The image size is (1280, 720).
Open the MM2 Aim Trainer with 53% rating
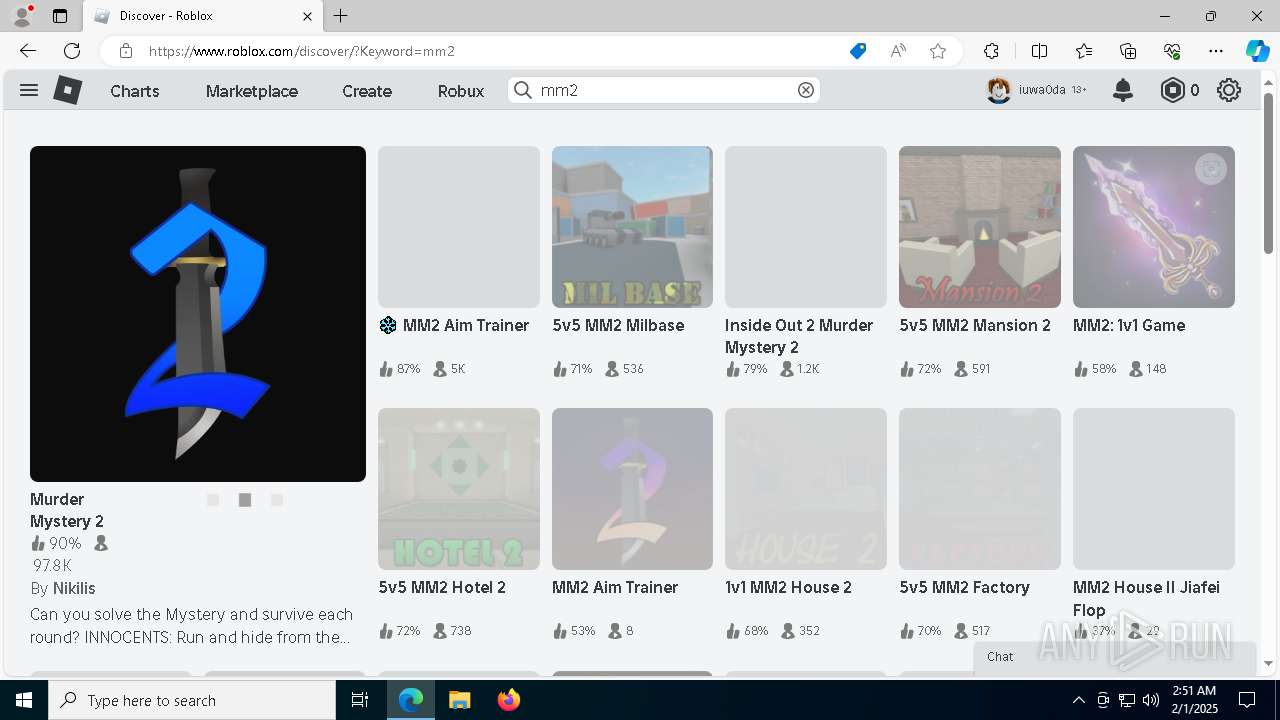click(x=632, y=489)
